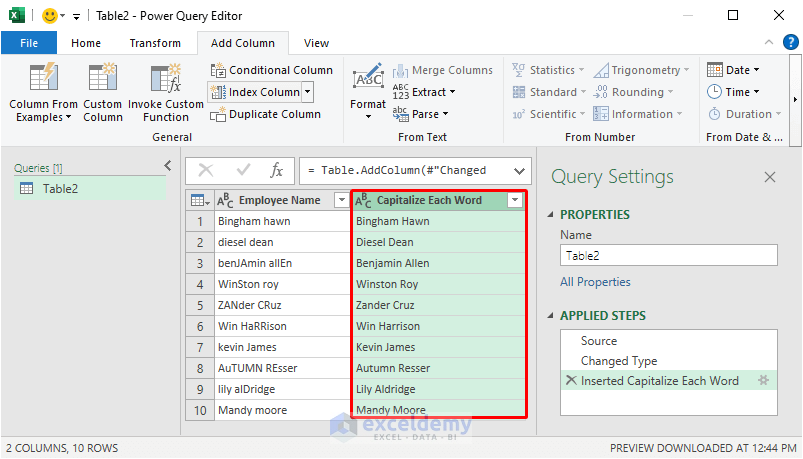Open Employee Name filter dropdown
This screenshot has height=459, width=803.
[341, 200]
